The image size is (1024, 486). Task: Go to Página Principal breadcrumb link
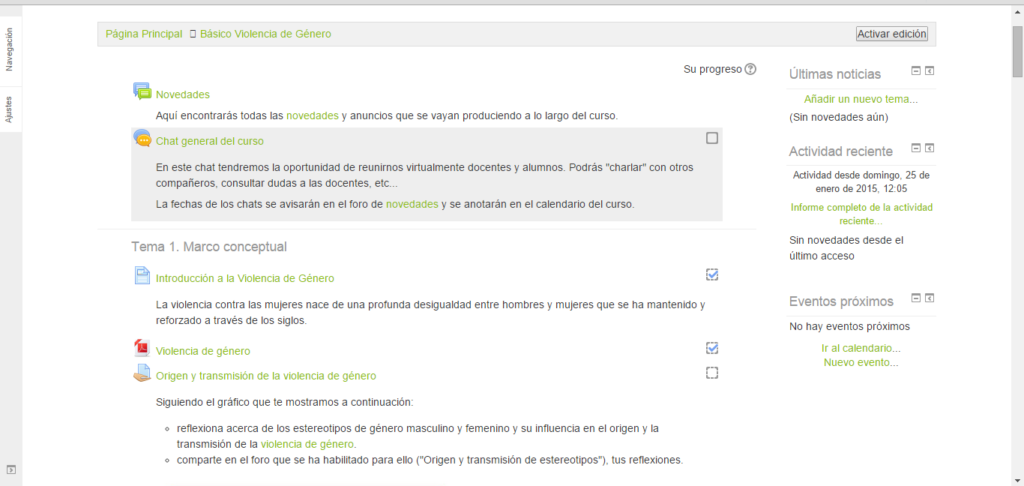click(x=143, y=34)
